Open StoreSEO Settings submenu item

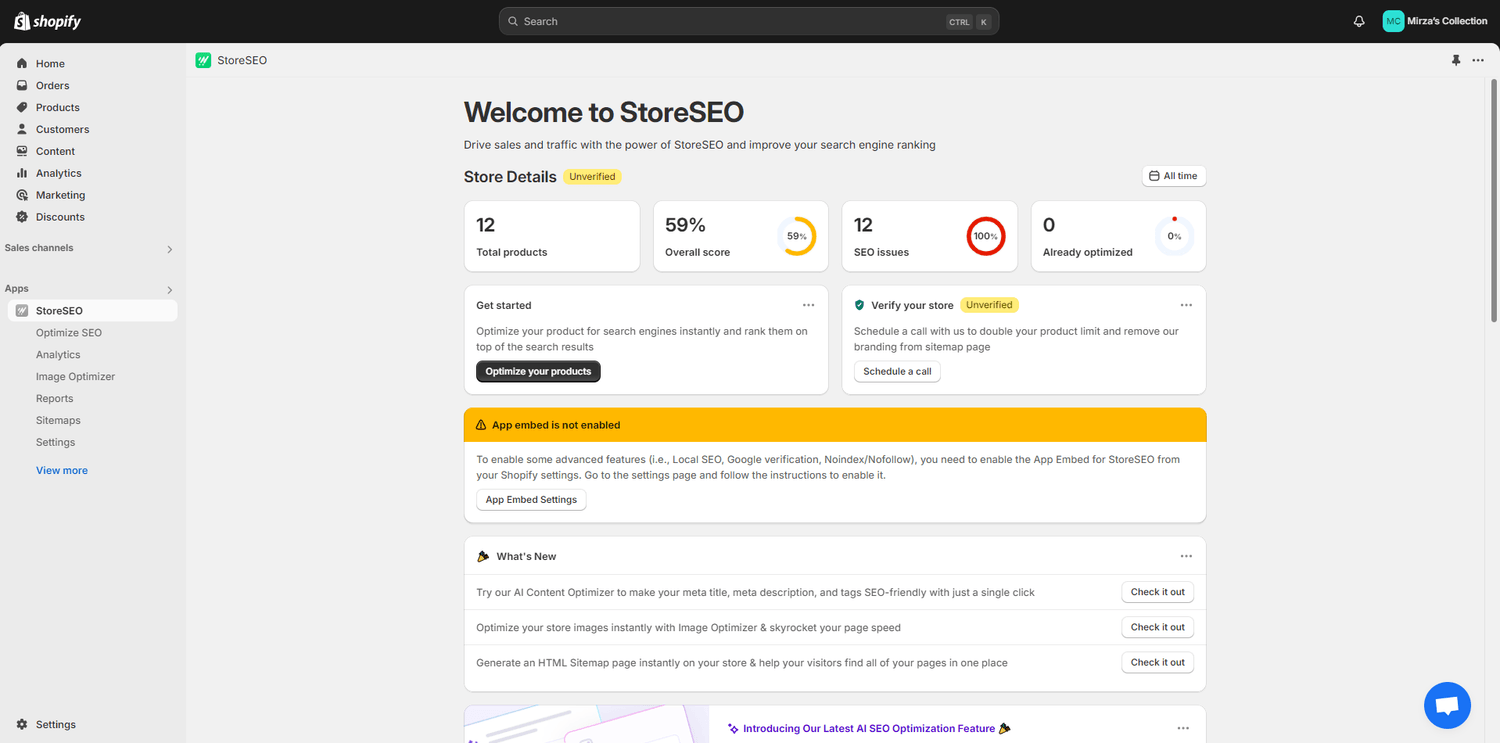[x=55, y=443]
